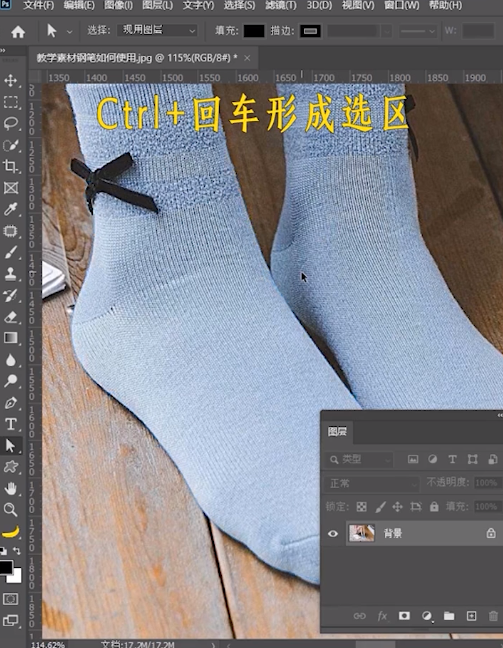Open the 选择(S) menu
Viewport: 503px width, 648px height.
click(x=239, y=5)
